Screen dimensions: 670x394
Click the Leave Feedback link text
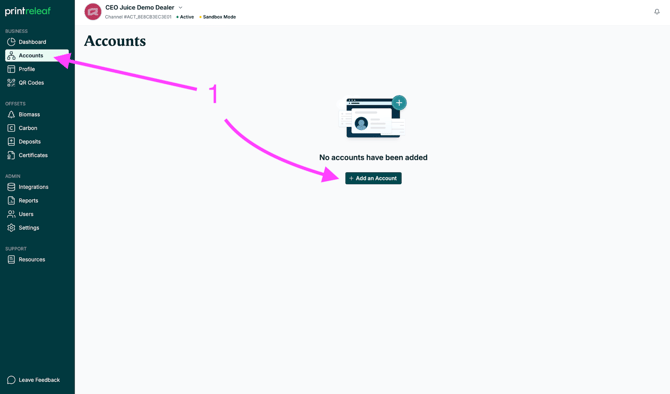[39, 380]
